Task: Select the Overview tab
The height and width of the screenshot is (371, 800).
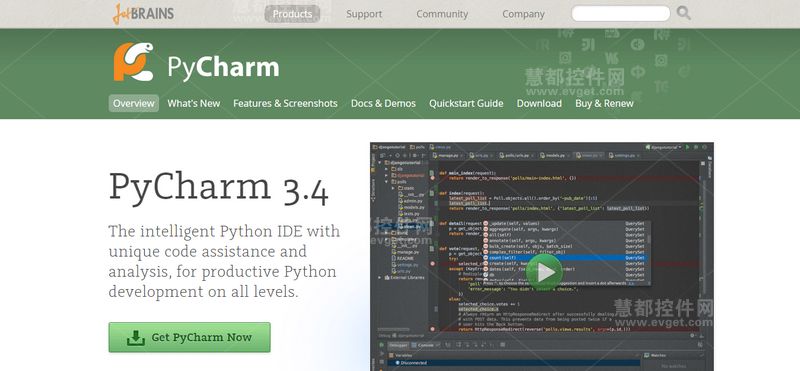Action: coord(134,103)
